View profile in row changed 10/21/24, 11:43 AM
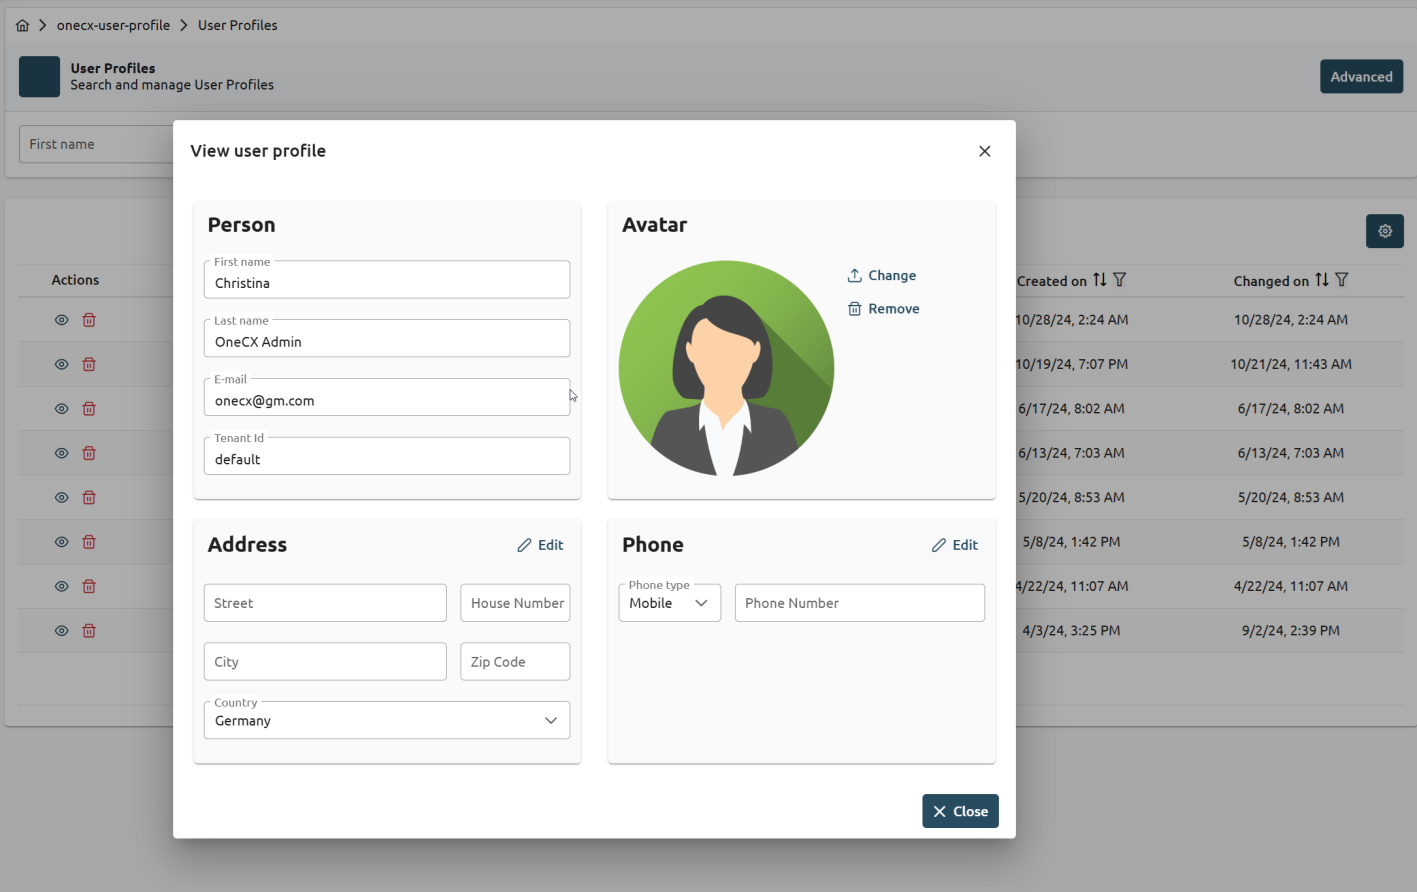The height and width of the screenshot is (892, 1417). 61,364
